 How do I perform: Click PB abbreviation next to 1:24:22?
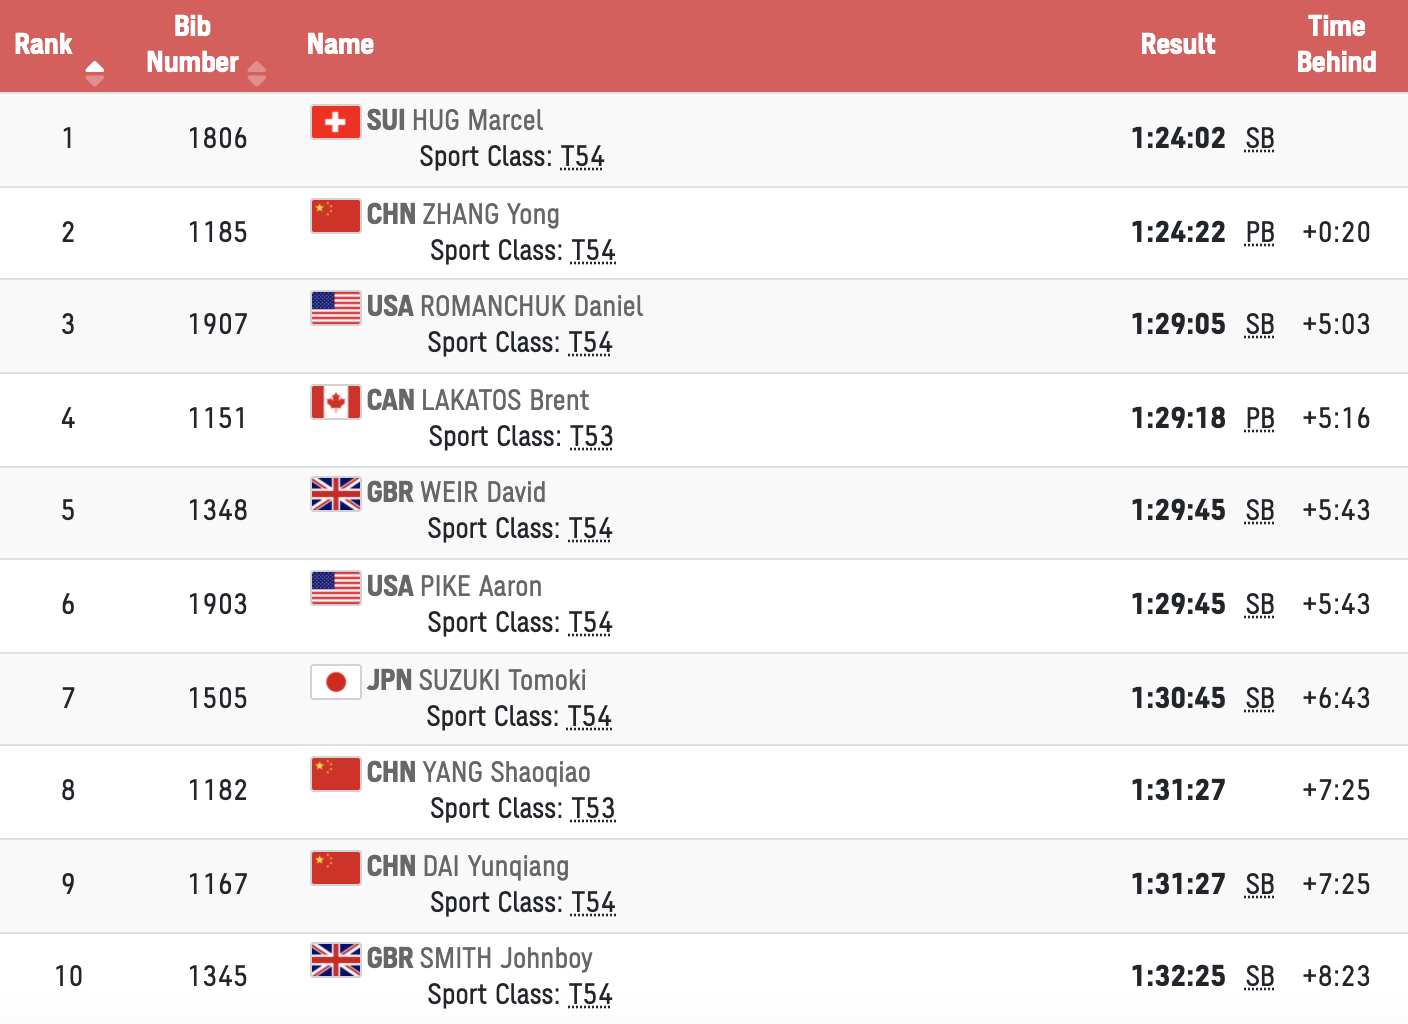1259,233
